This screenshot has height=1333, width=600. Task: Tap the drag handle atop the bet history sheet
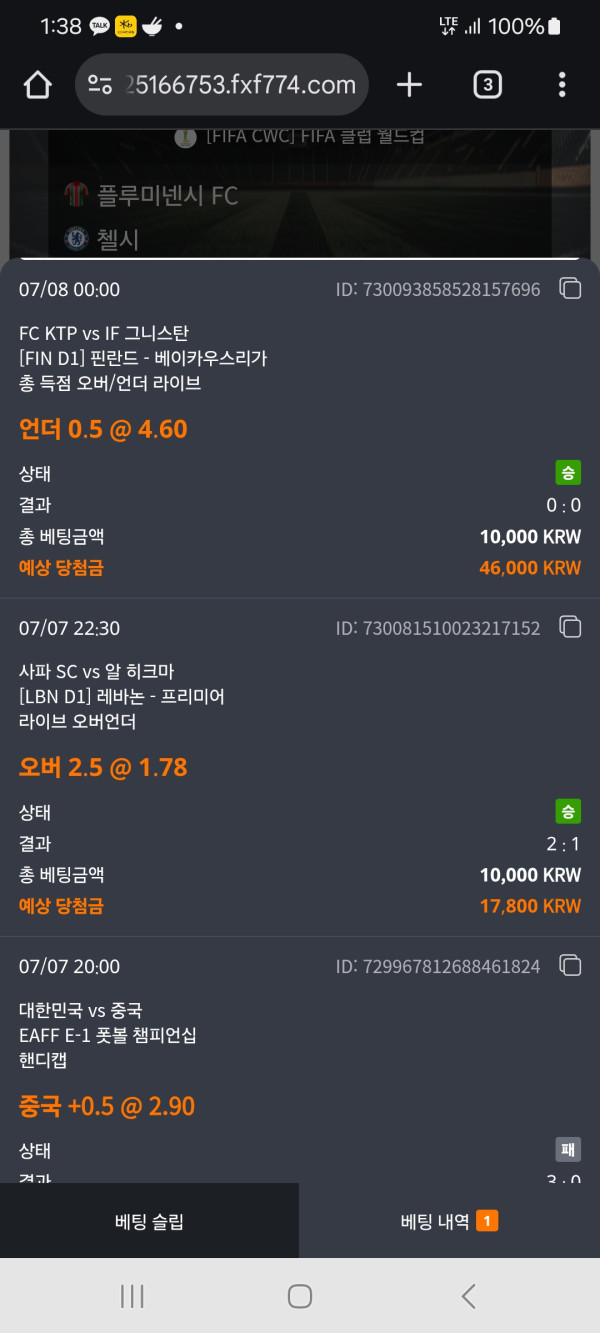[x=300, y=258]
